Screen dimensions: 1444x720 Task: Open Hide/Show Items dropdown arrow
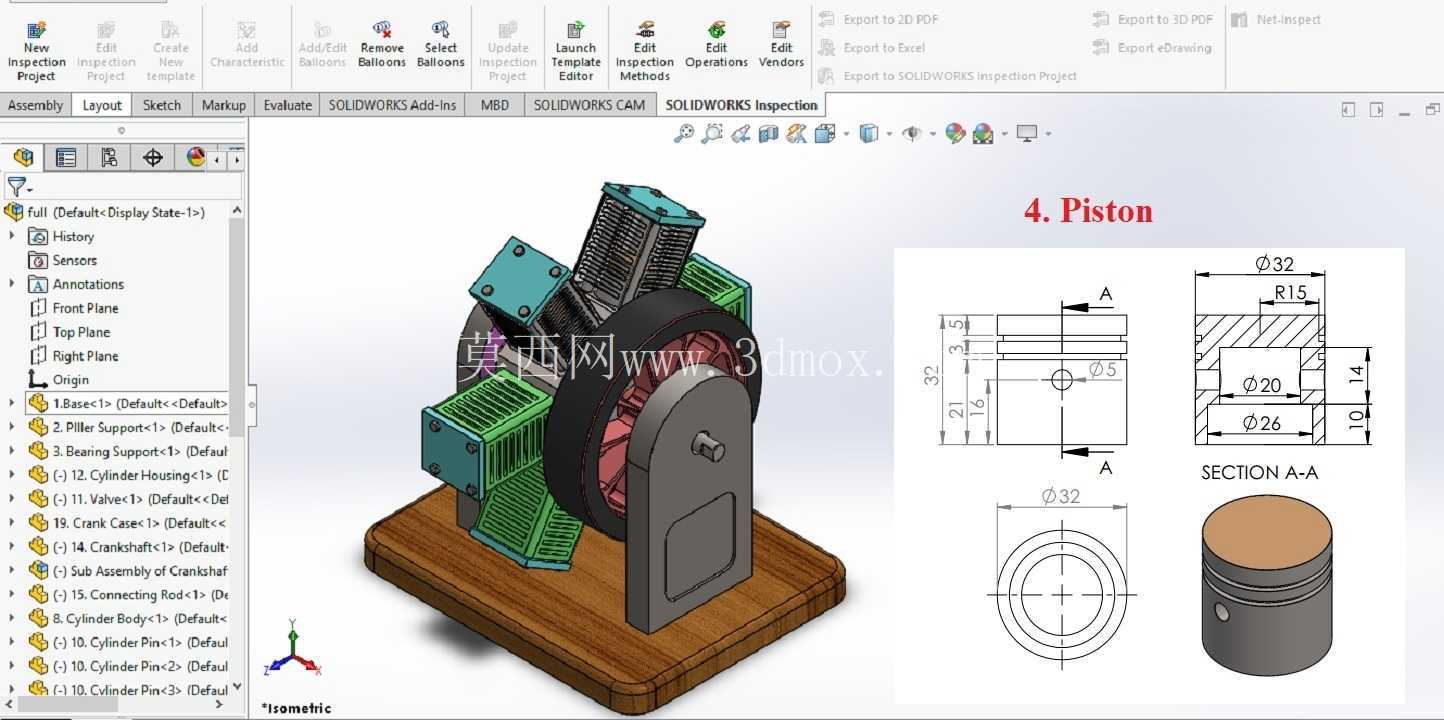(x=932, y=134)
